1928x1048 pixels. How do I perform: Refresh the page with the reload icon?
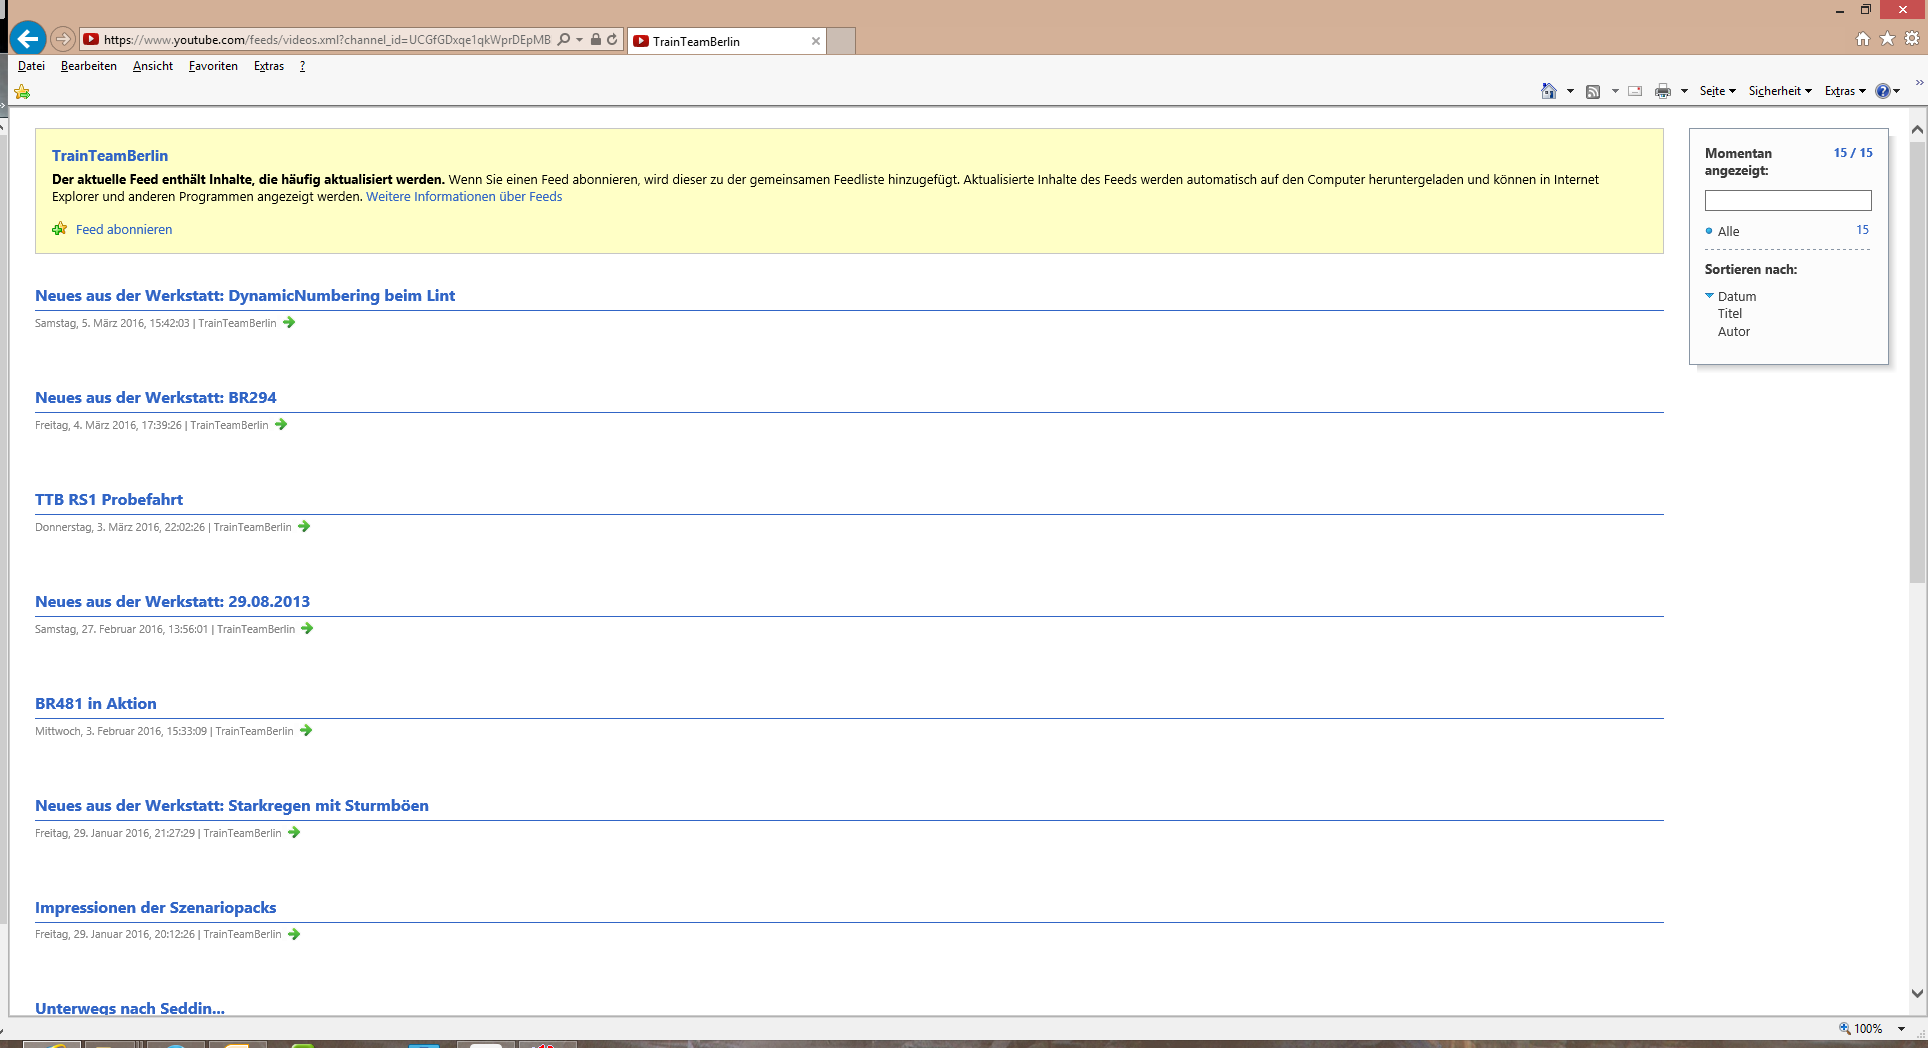point(612,40)
